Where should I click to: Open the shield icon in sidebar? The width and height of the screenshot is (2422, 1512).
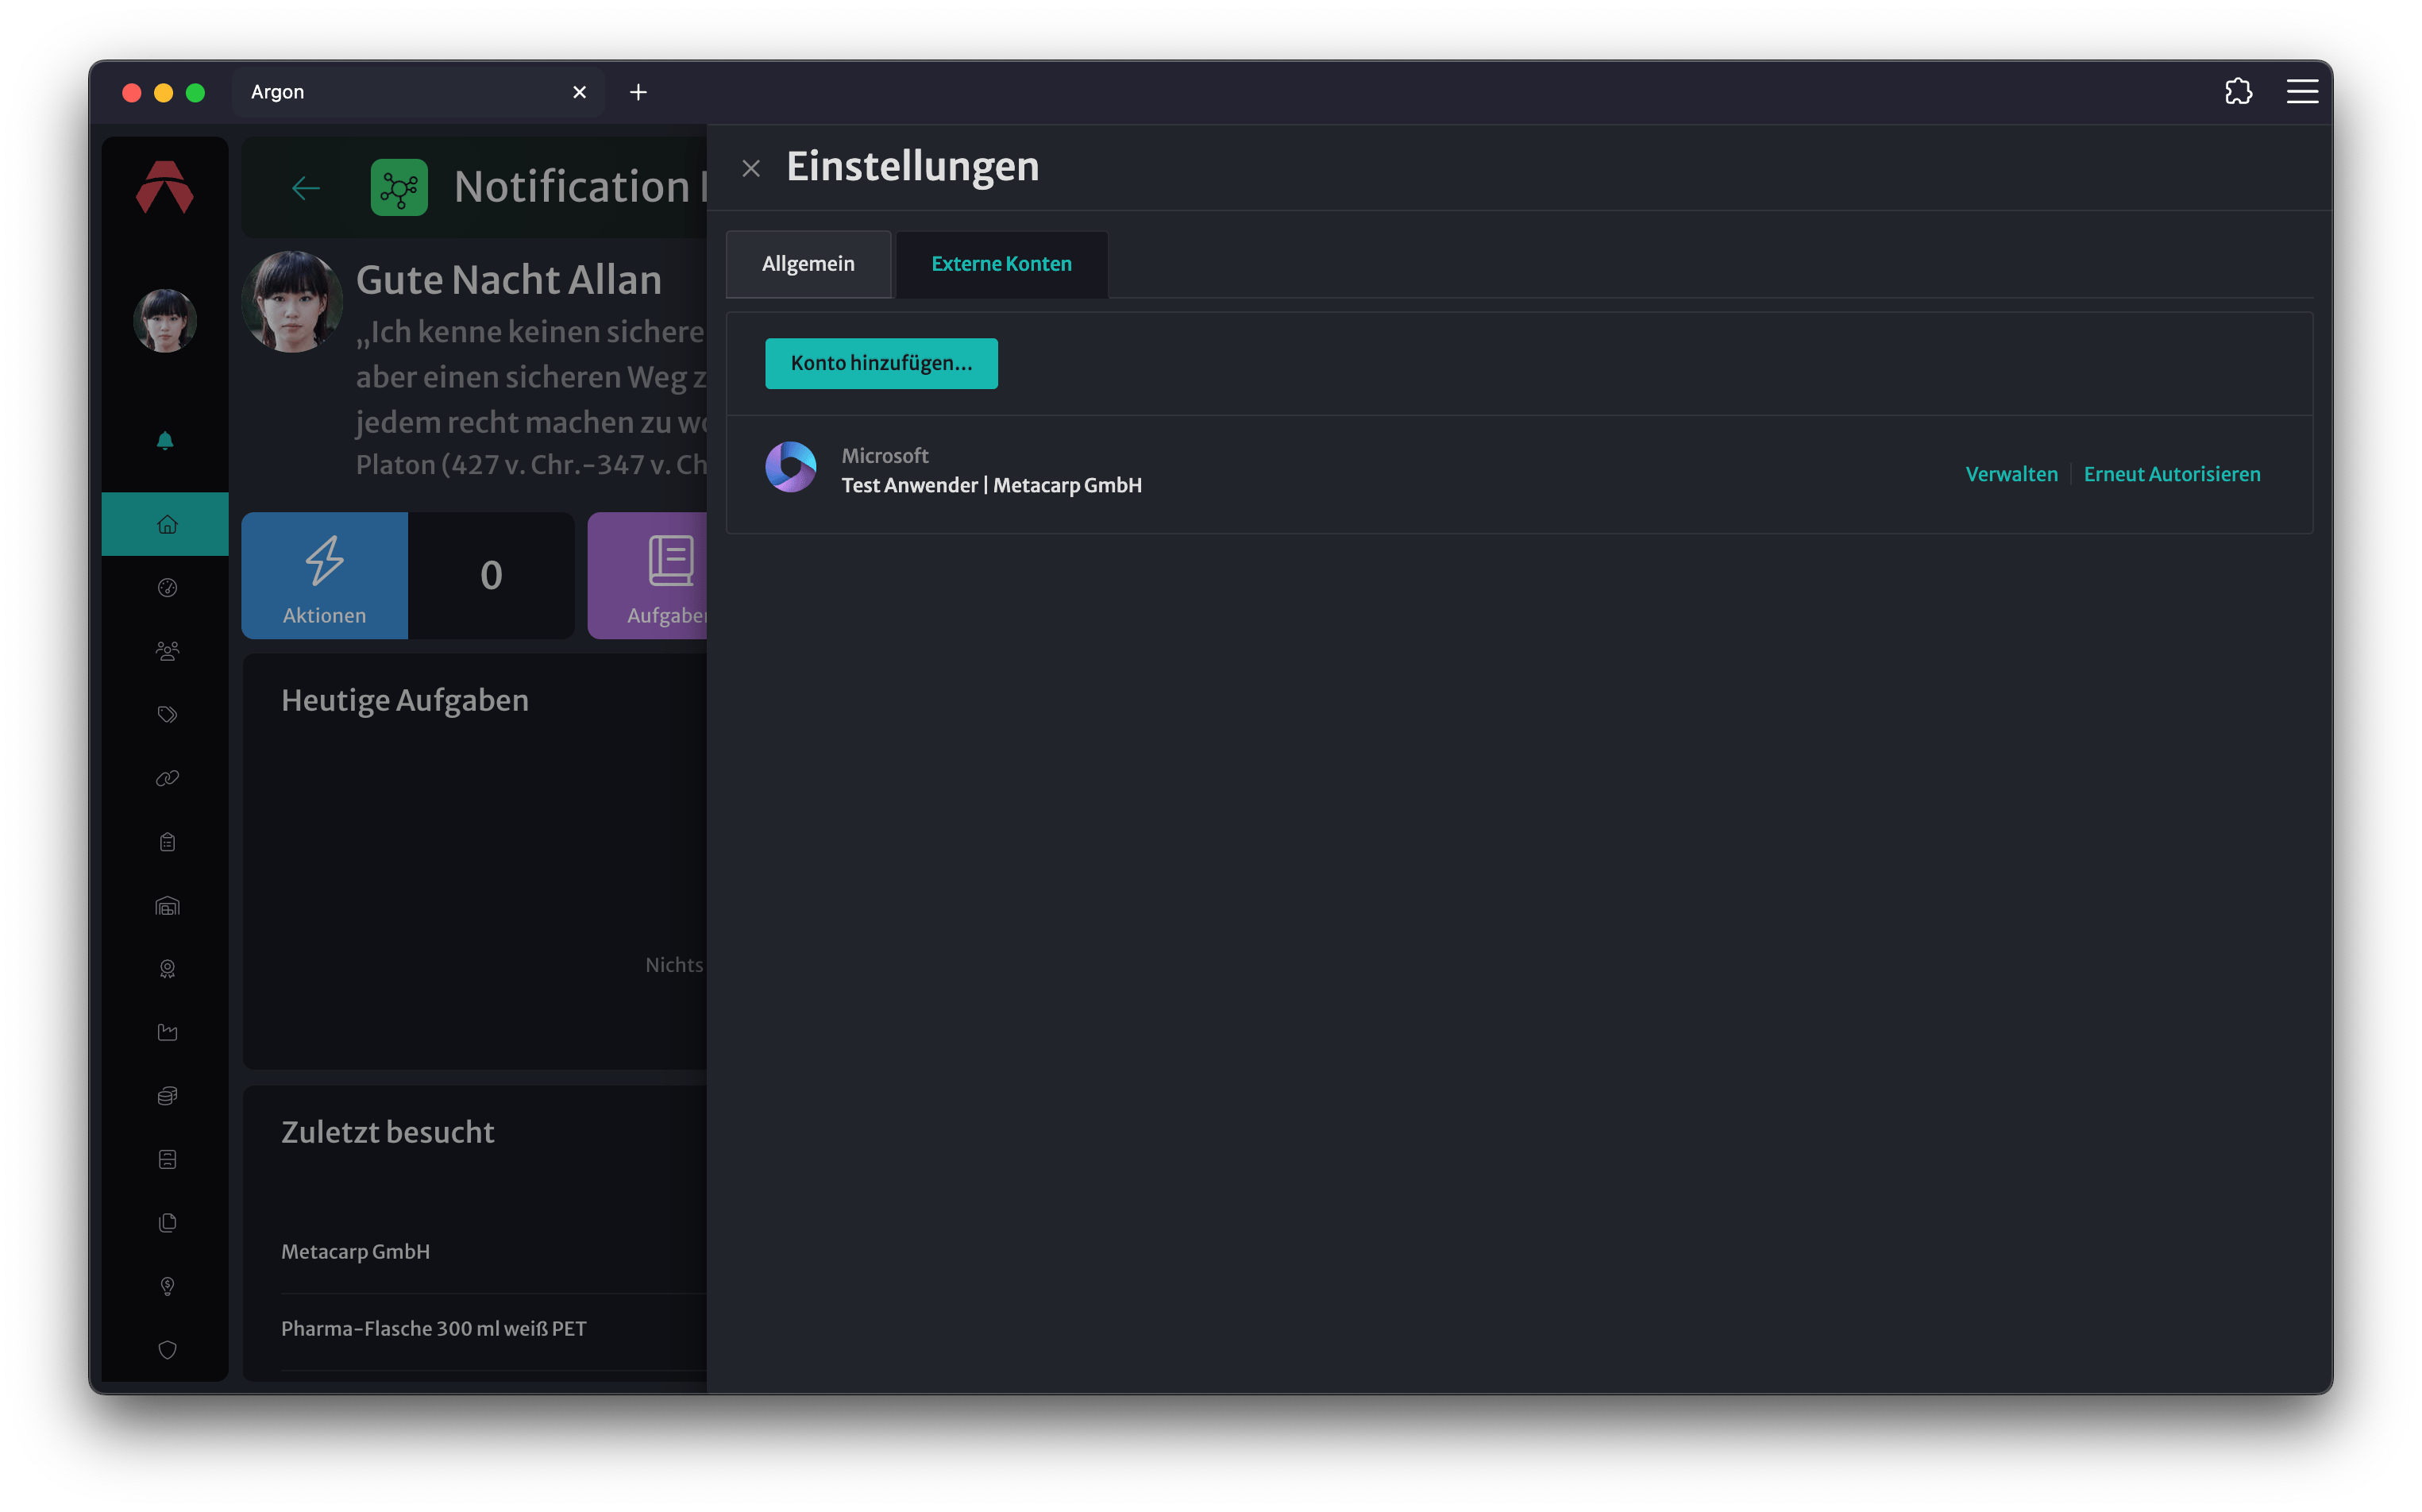pos(167,1350)
